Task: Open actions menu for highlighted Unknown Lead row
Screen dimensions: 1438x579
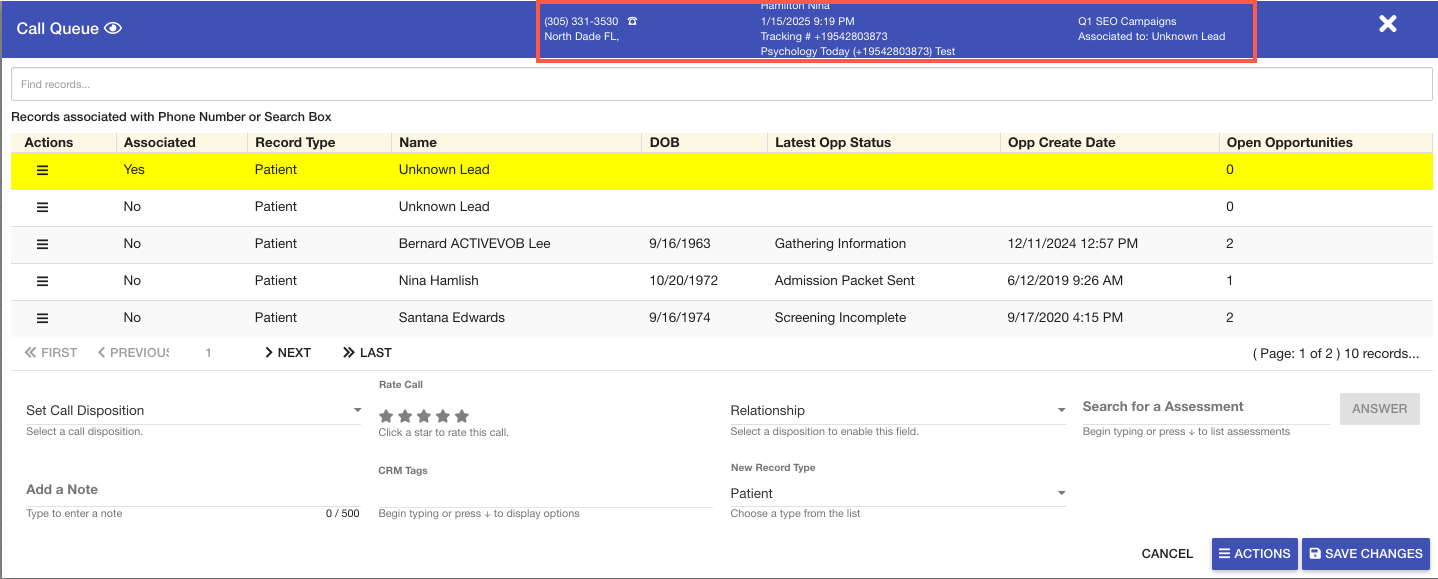Action: pyautogui.click(x=42, y=170)
